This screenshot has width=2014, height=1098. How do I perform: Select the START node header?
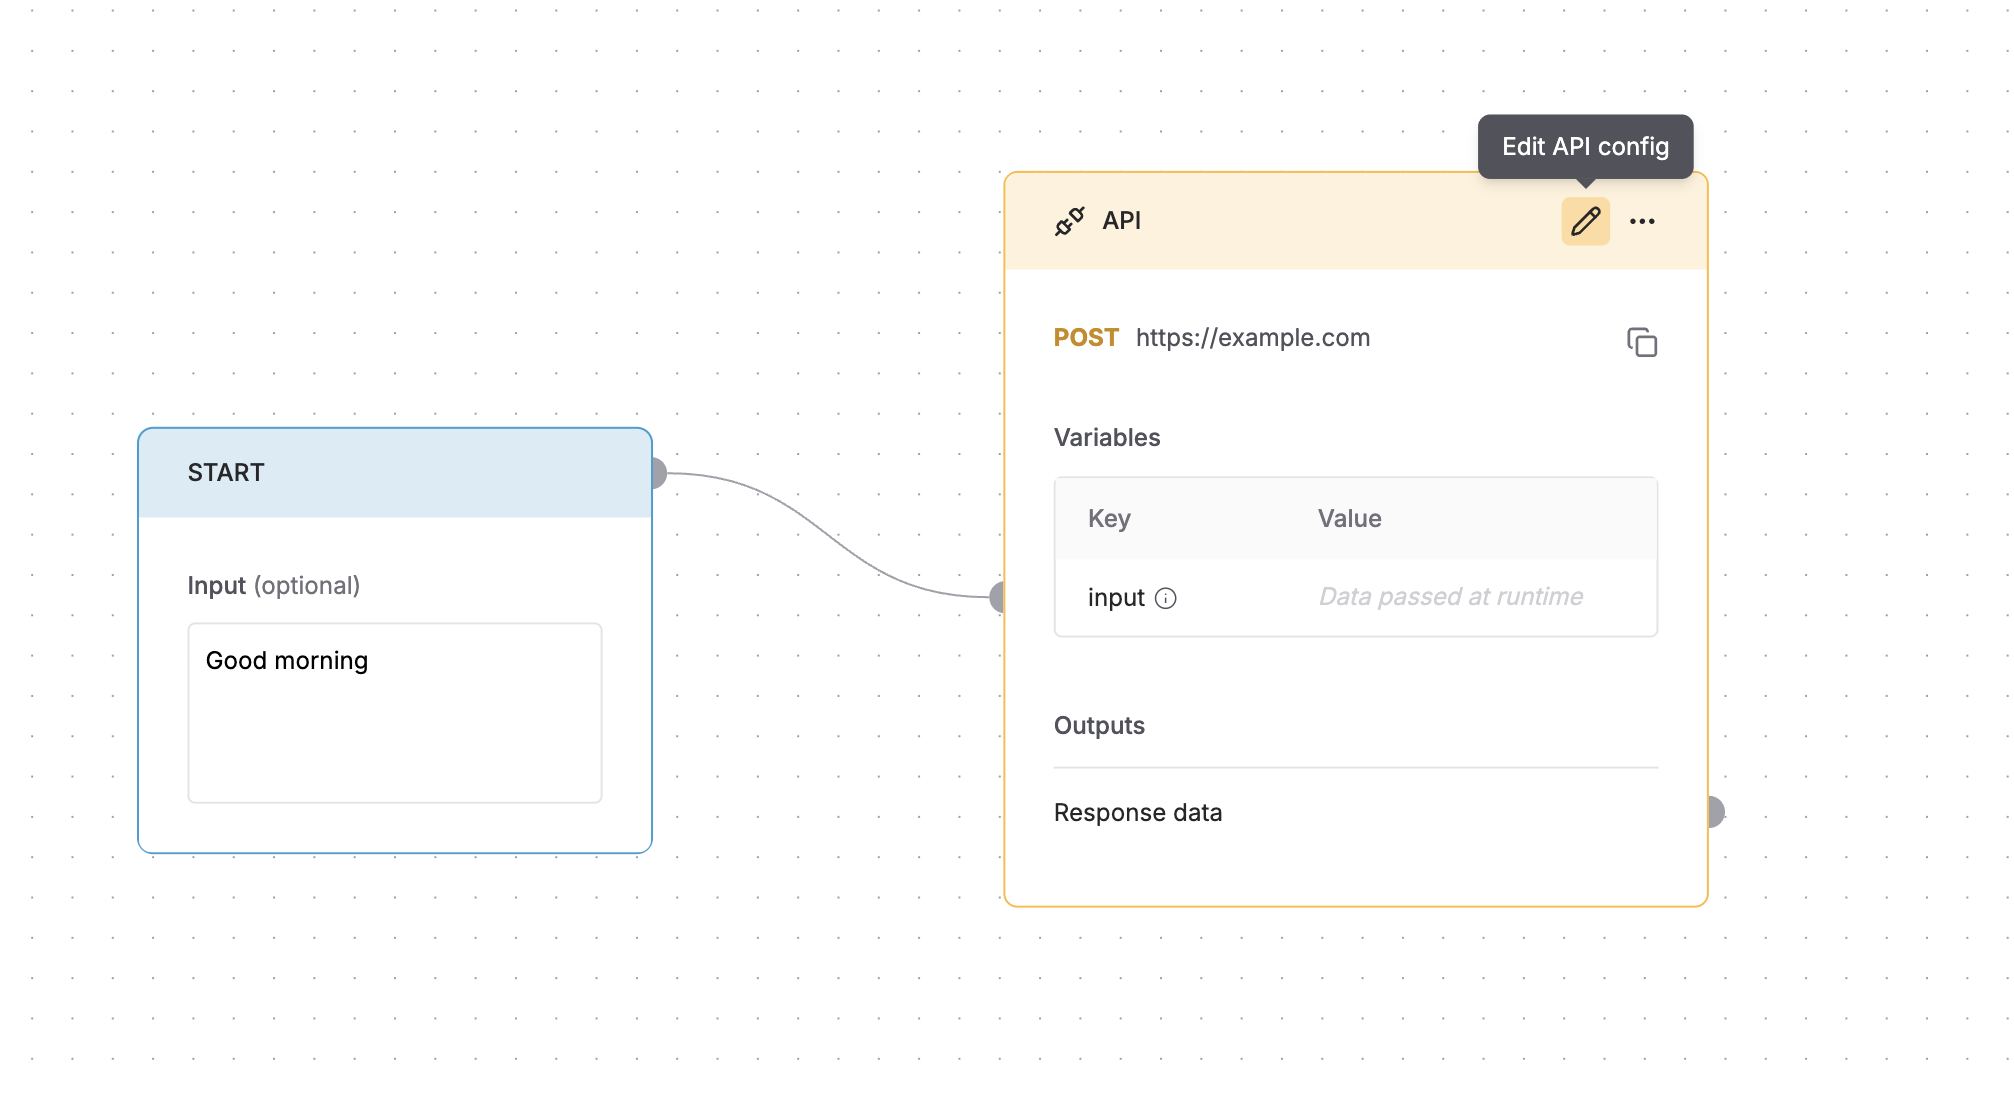pyautogui.click(x=395, y=472)
